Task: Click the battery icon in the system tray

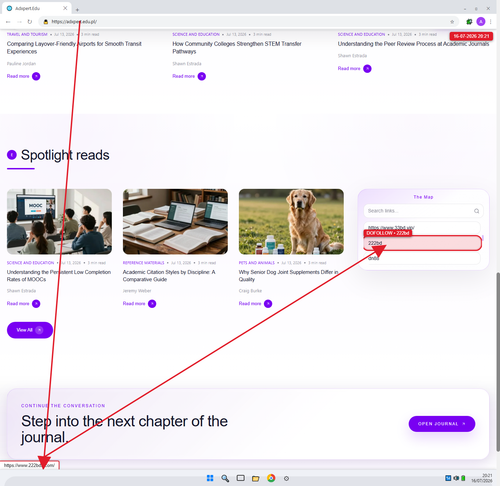Action: (x=463, y=478)
